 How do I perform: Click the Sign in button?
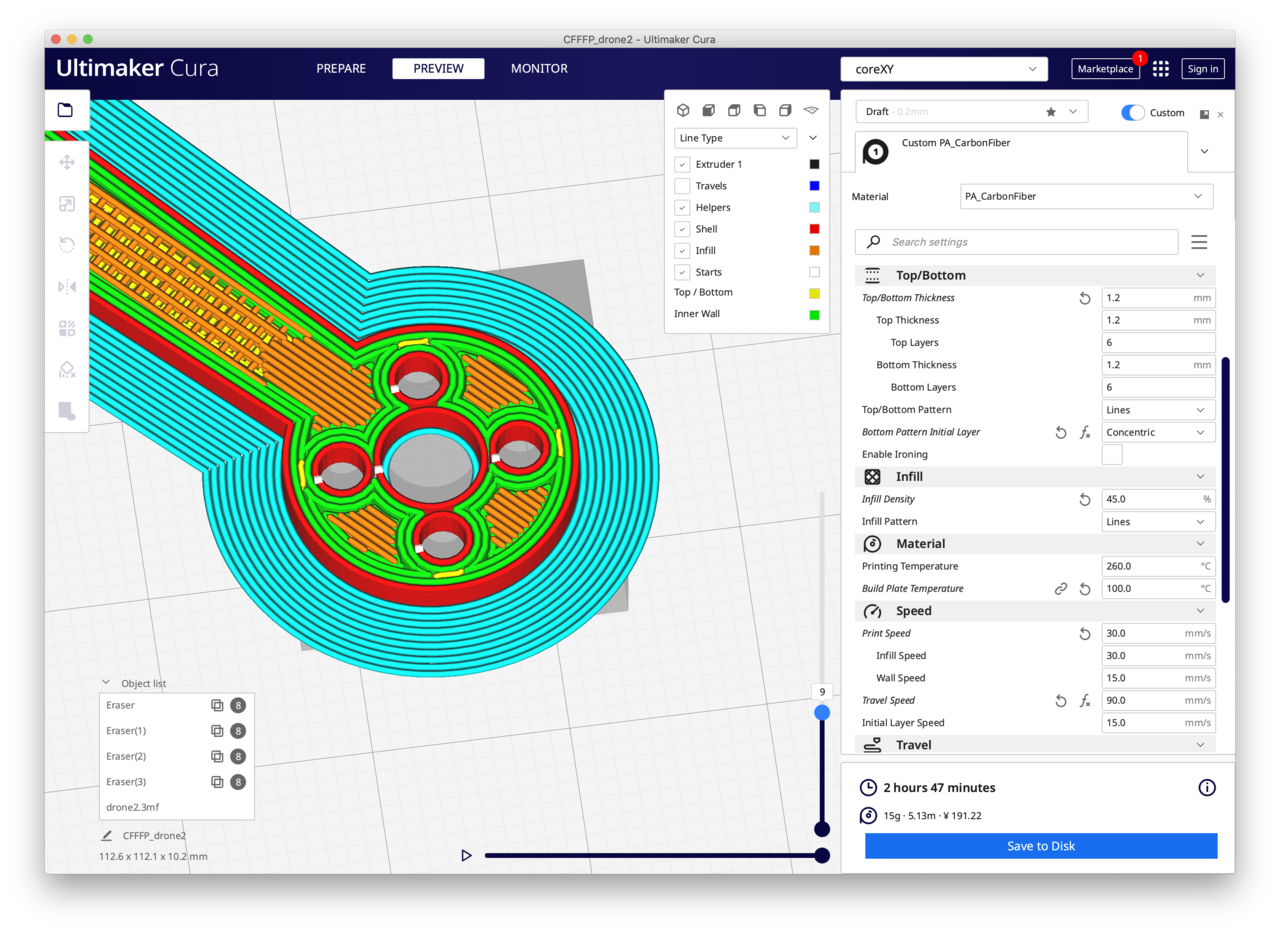click(x=1202, y=69)
